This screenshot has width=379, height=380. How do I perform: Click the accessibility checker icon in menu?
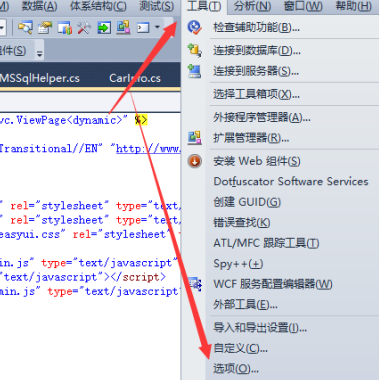194,27
